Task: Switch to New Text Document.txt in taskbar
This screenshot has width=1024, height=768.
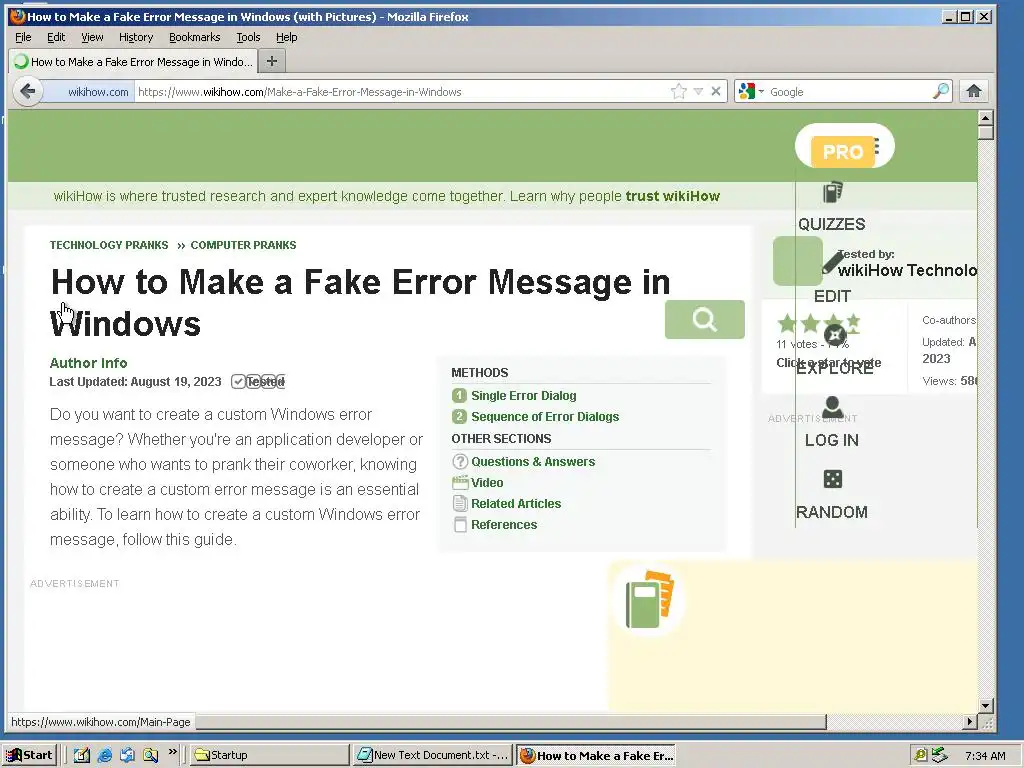Action: click(x=432, y=755)
